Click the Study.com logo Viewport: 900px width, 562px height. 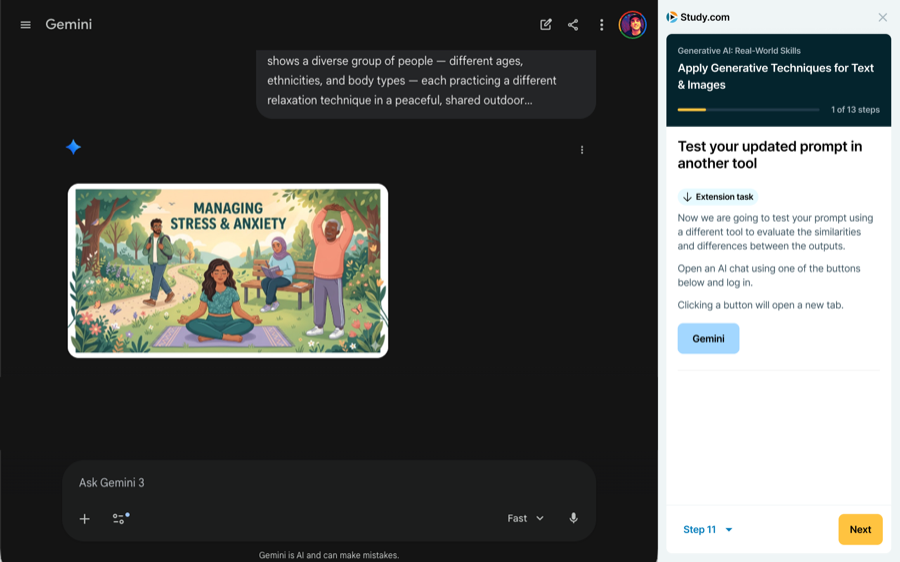tap(697, 17)
